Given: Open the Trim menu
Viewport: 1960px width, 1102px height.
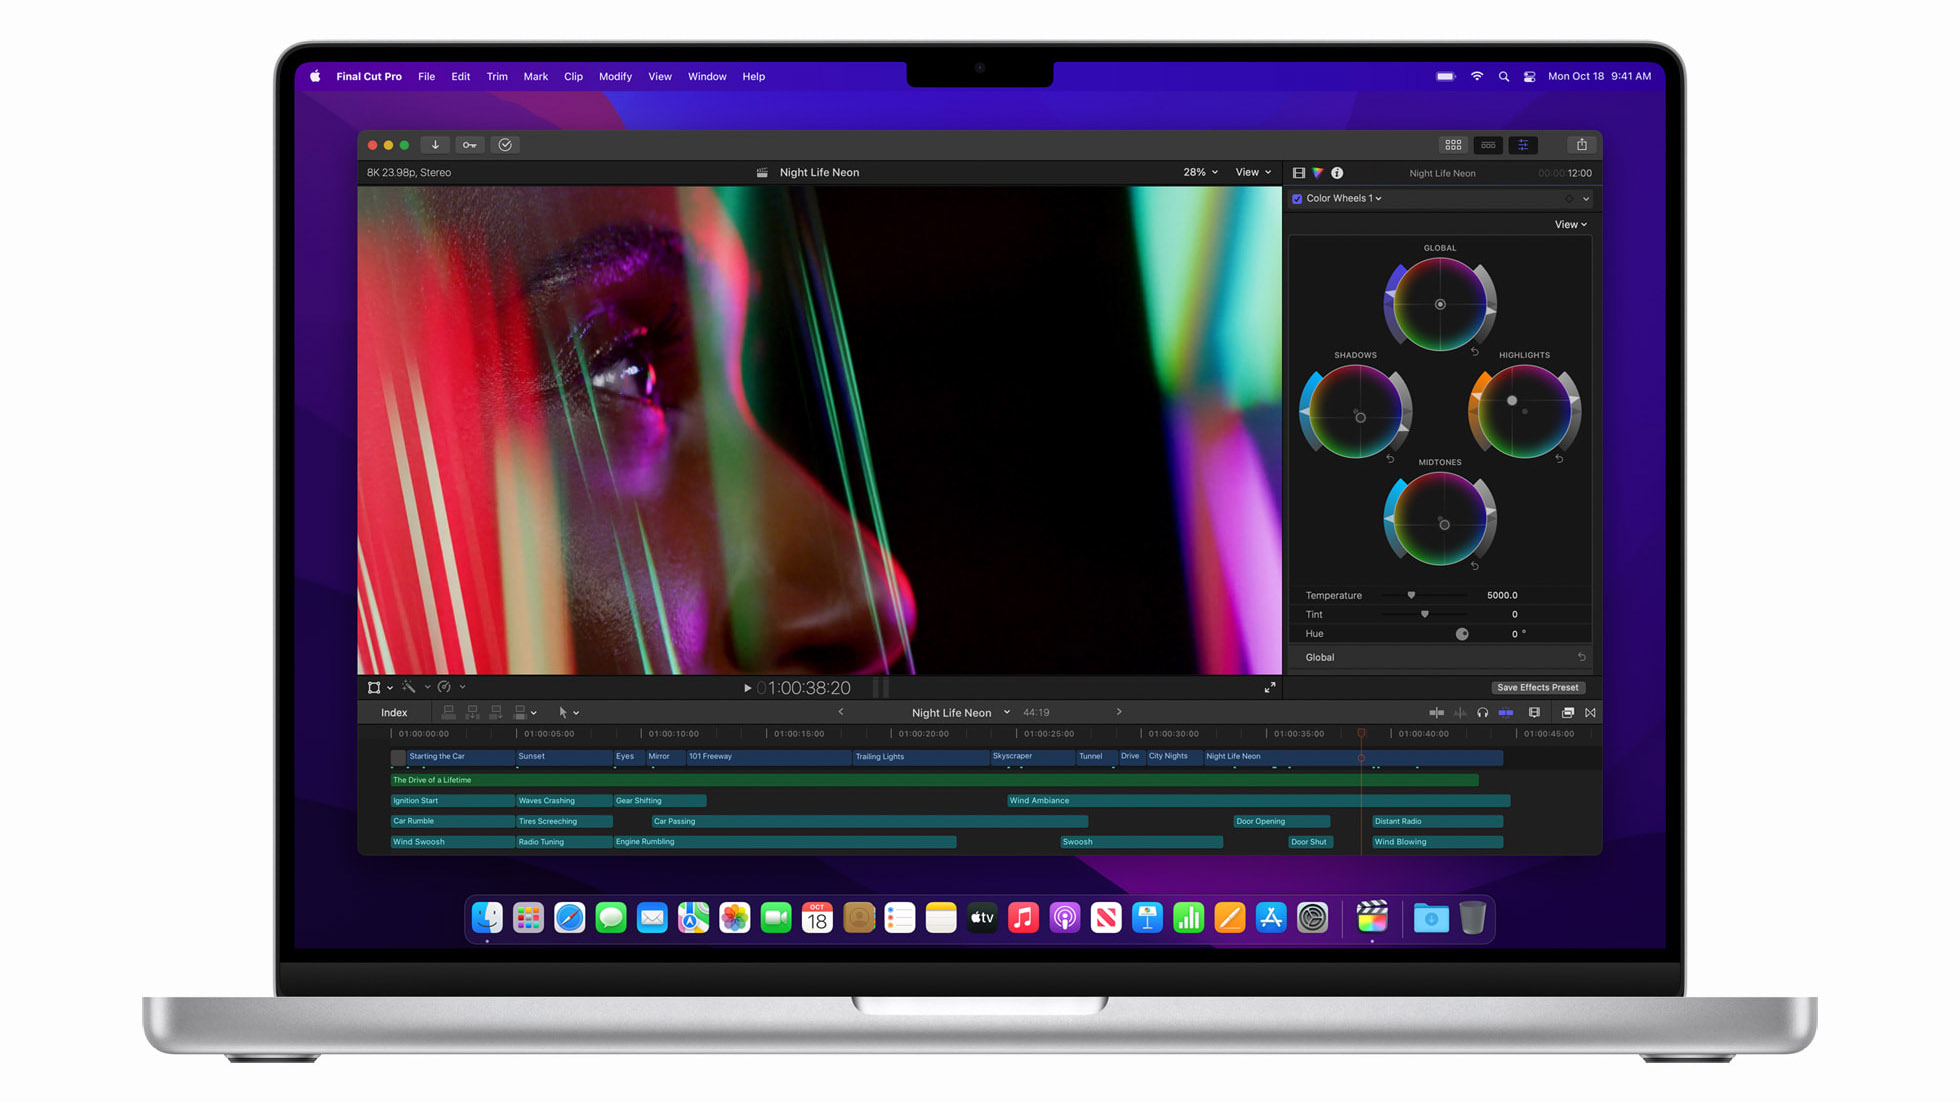Looking at the screenshot, I should point(497,77).
